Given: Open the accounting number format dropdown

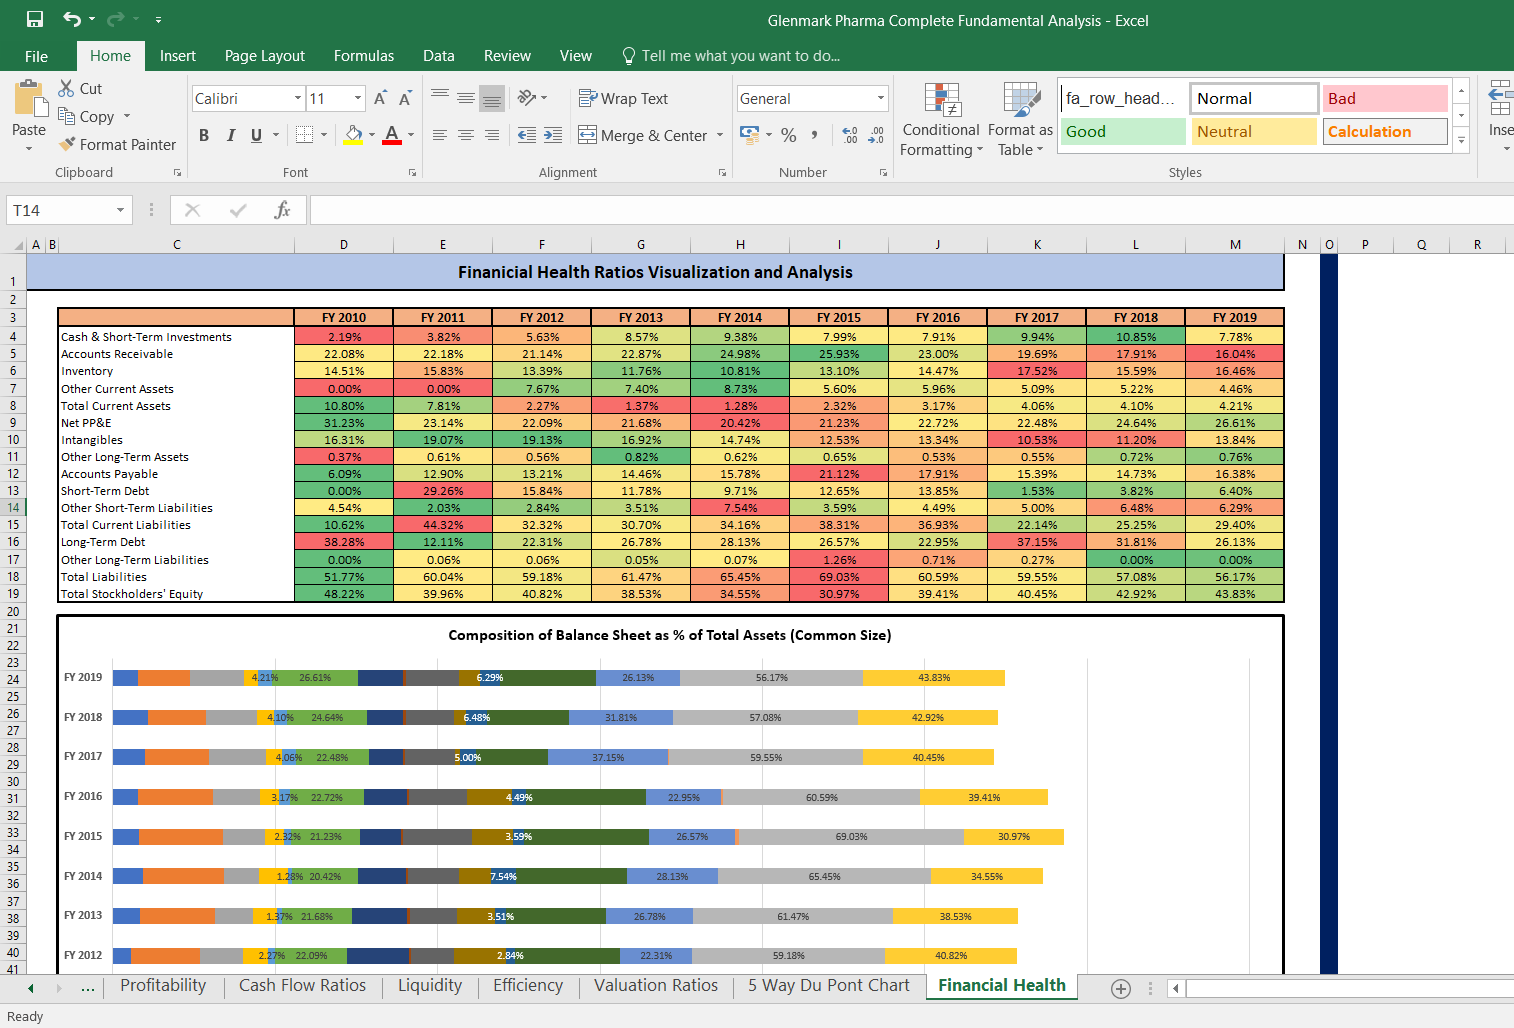Looking at the screenshot, I should coord(769,135).
